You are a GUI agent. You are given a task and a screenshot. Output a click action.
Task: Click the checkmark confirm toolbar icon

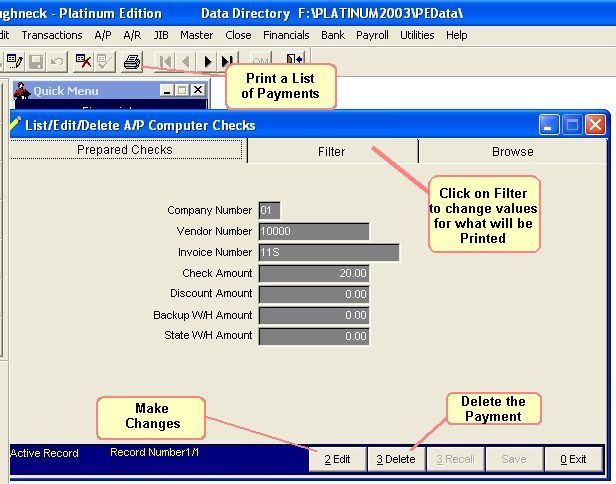click(x=104, y=61)
